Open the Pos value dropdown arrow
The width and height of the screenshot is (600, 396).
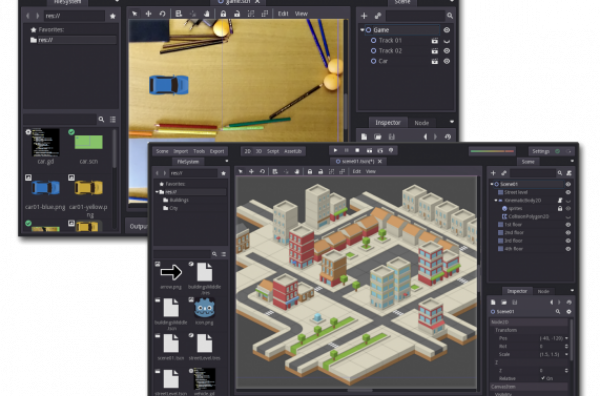[566, 338]
